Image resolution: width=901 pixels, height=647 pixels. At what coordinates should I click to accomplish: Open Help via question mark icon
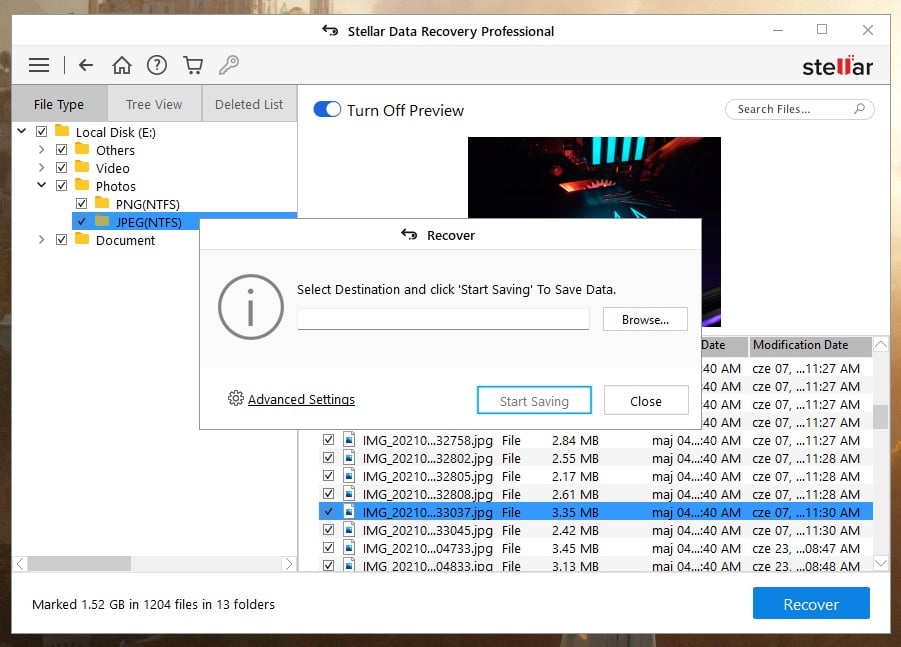click(x=157, y=65)
